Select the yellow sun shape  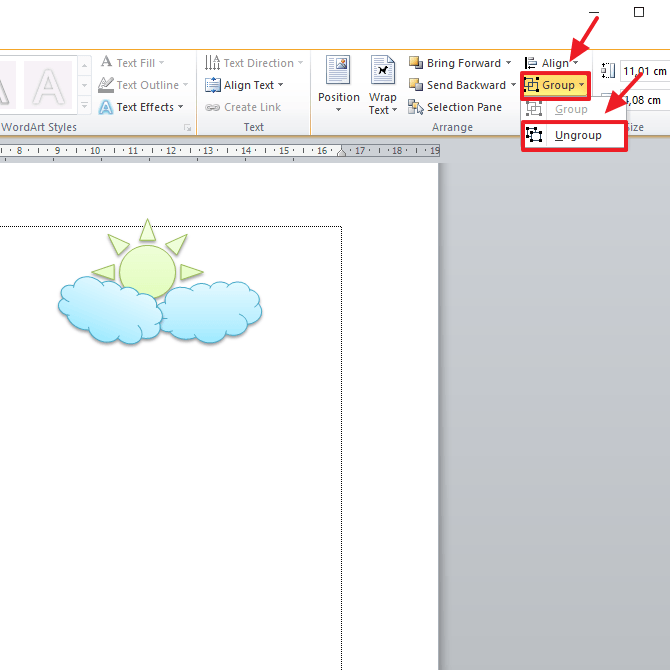click(x=147, y=268)
